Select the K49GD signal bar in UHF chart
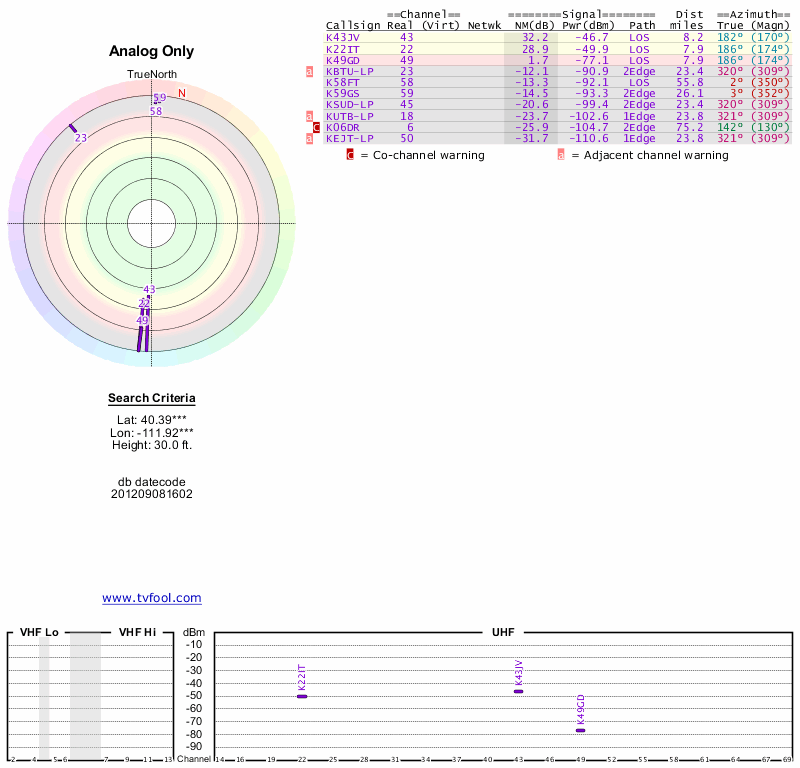This screenshot has width=800, height=768. [x=580, y=730]
